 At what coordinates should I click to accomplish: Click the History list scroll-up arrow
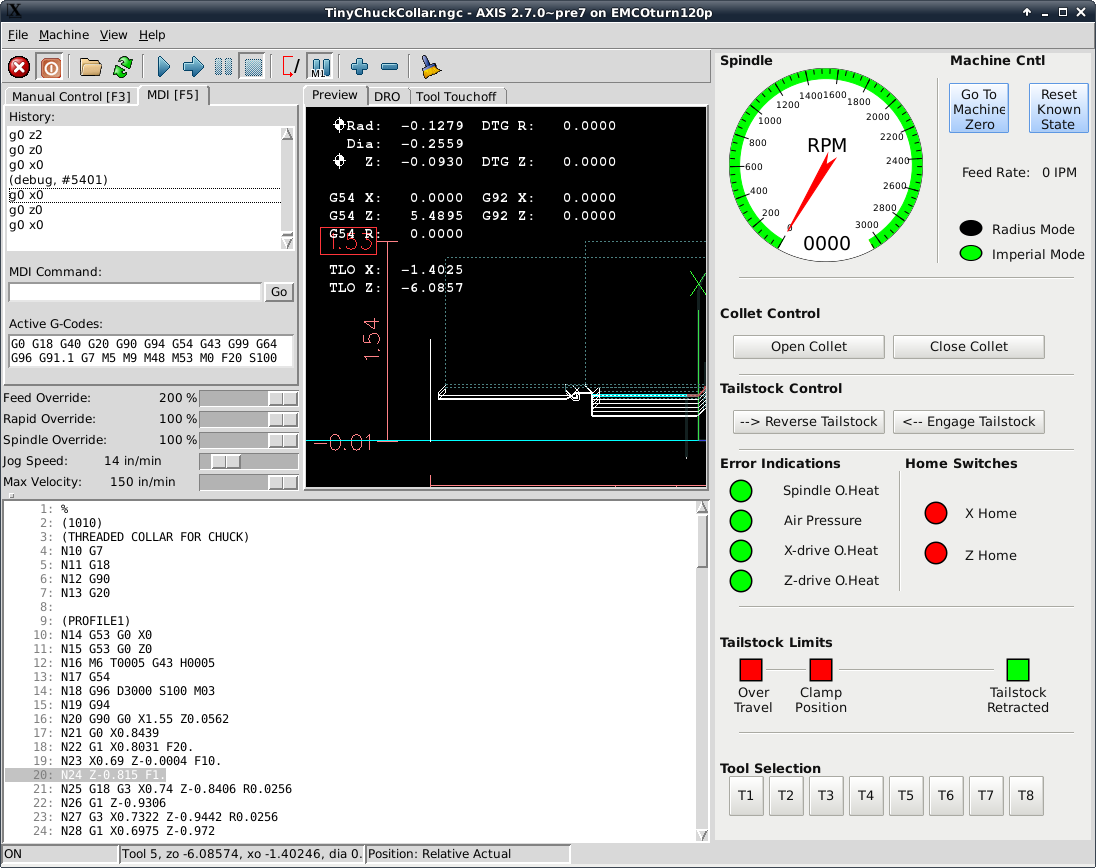(x=287, y=133)
